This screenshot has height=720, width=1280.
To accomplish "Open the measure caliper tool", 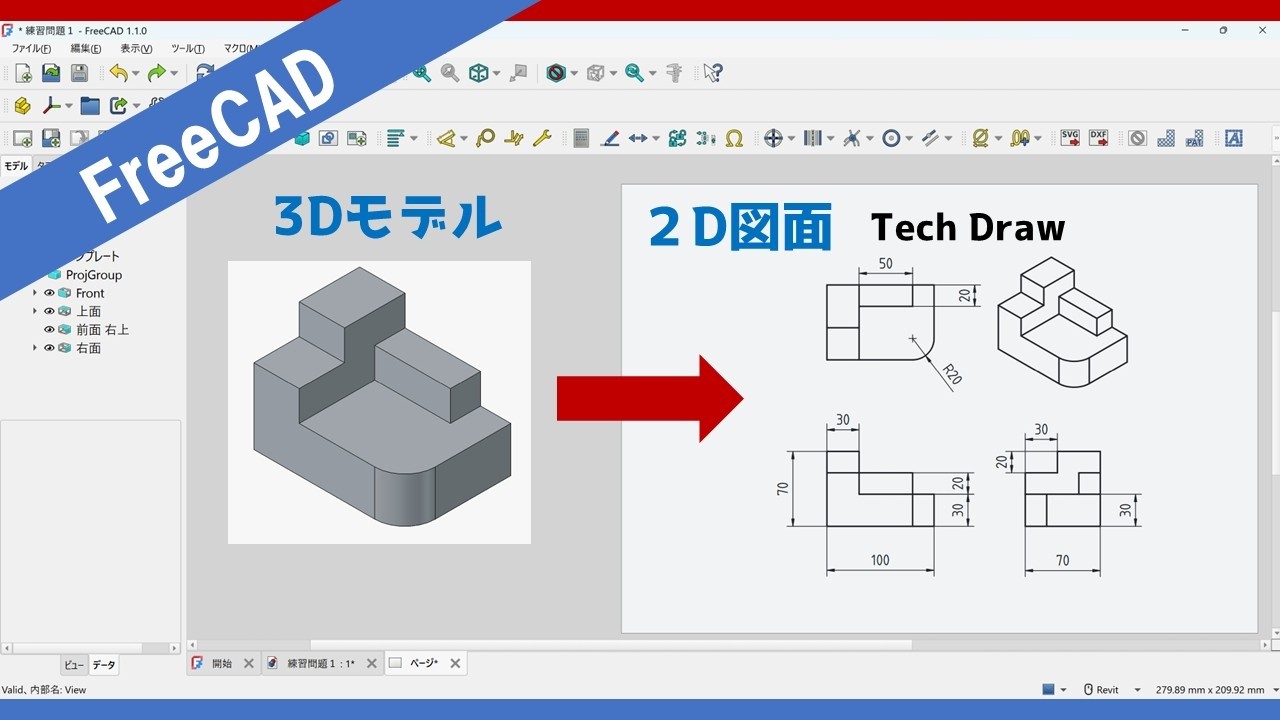I will 675,73.
